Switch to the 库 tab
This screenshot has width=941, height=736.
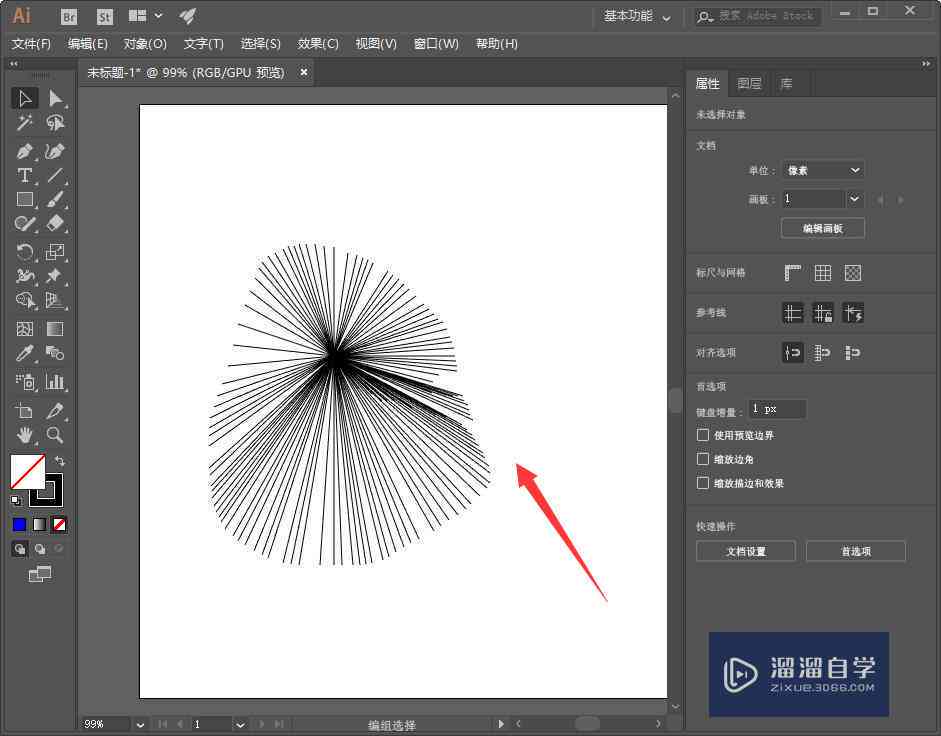(786, 83)
